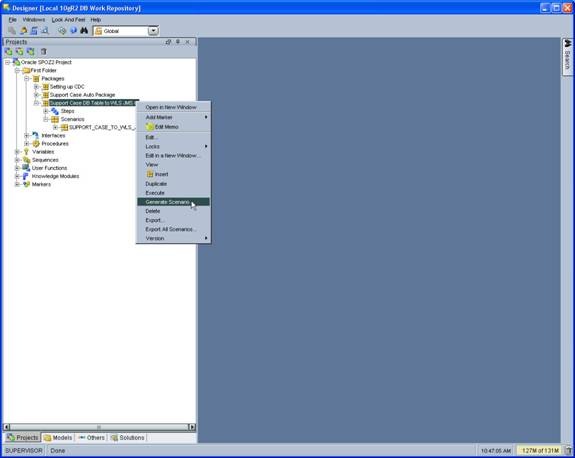
Task: Collapse the Oracle SPOZ2 Project node
Action: (7, 62)
